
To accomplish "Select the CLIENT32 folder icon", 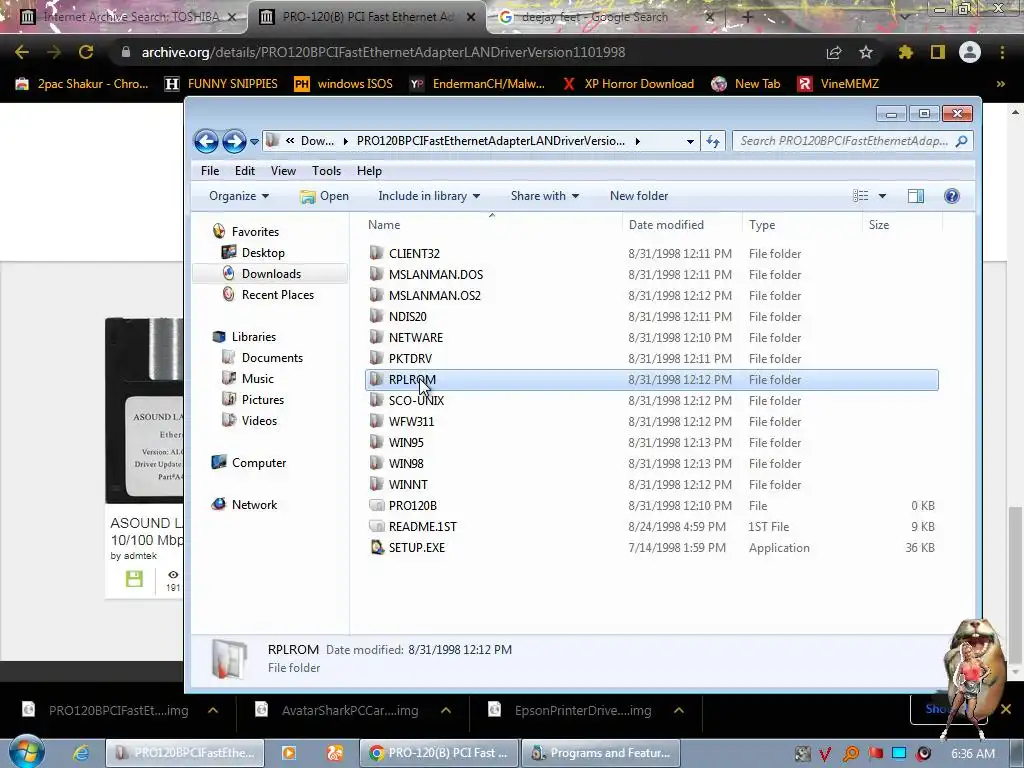I will click(376, 253).
